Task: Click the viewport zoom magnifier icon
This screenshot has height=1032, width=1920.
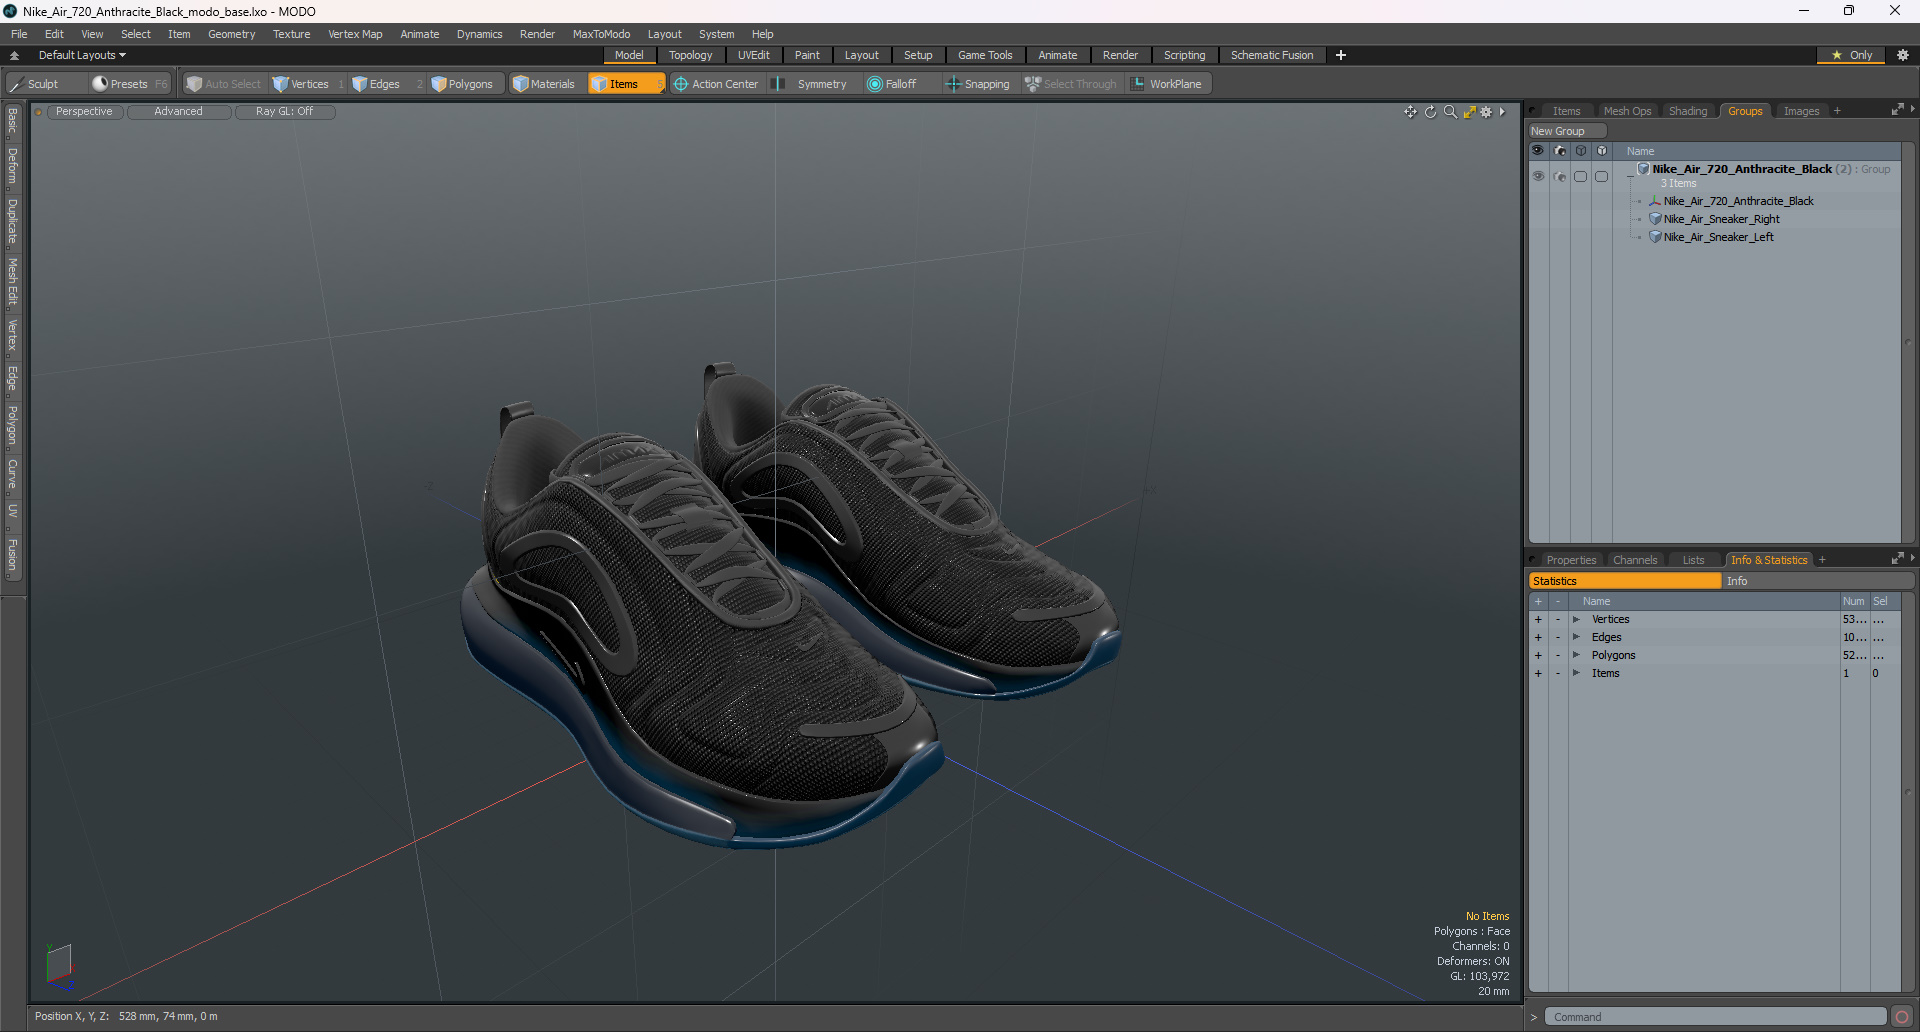Action: click(x=1450, y=112)
